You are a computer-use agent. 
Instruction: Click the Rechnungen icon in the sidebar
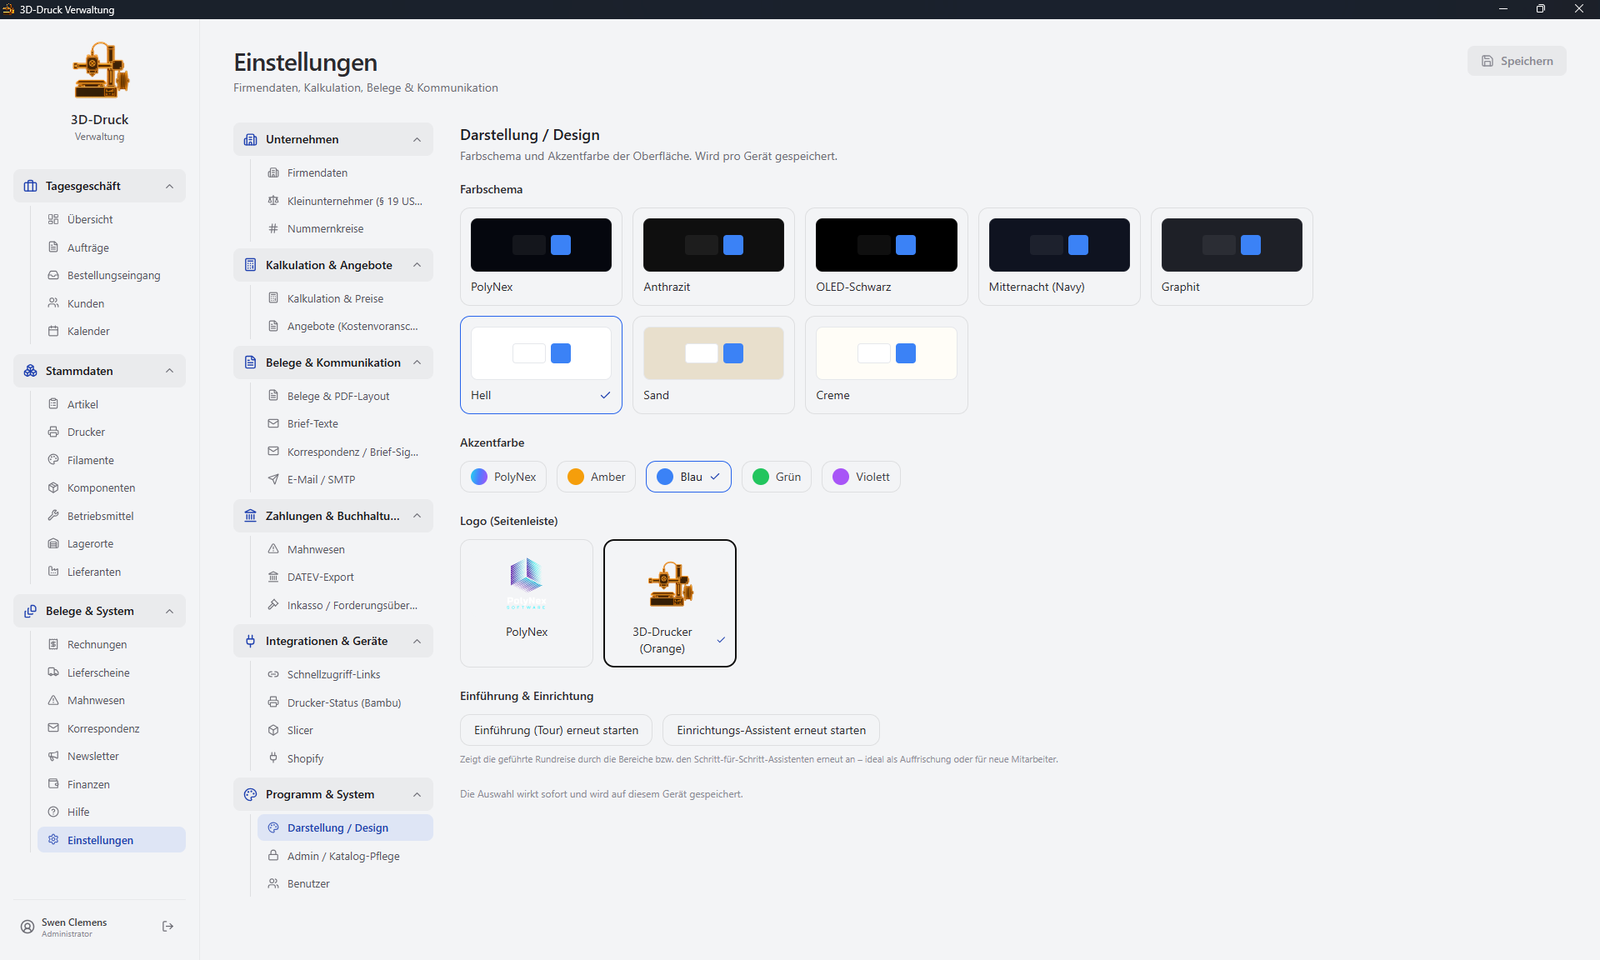click(x=54, y=644)
